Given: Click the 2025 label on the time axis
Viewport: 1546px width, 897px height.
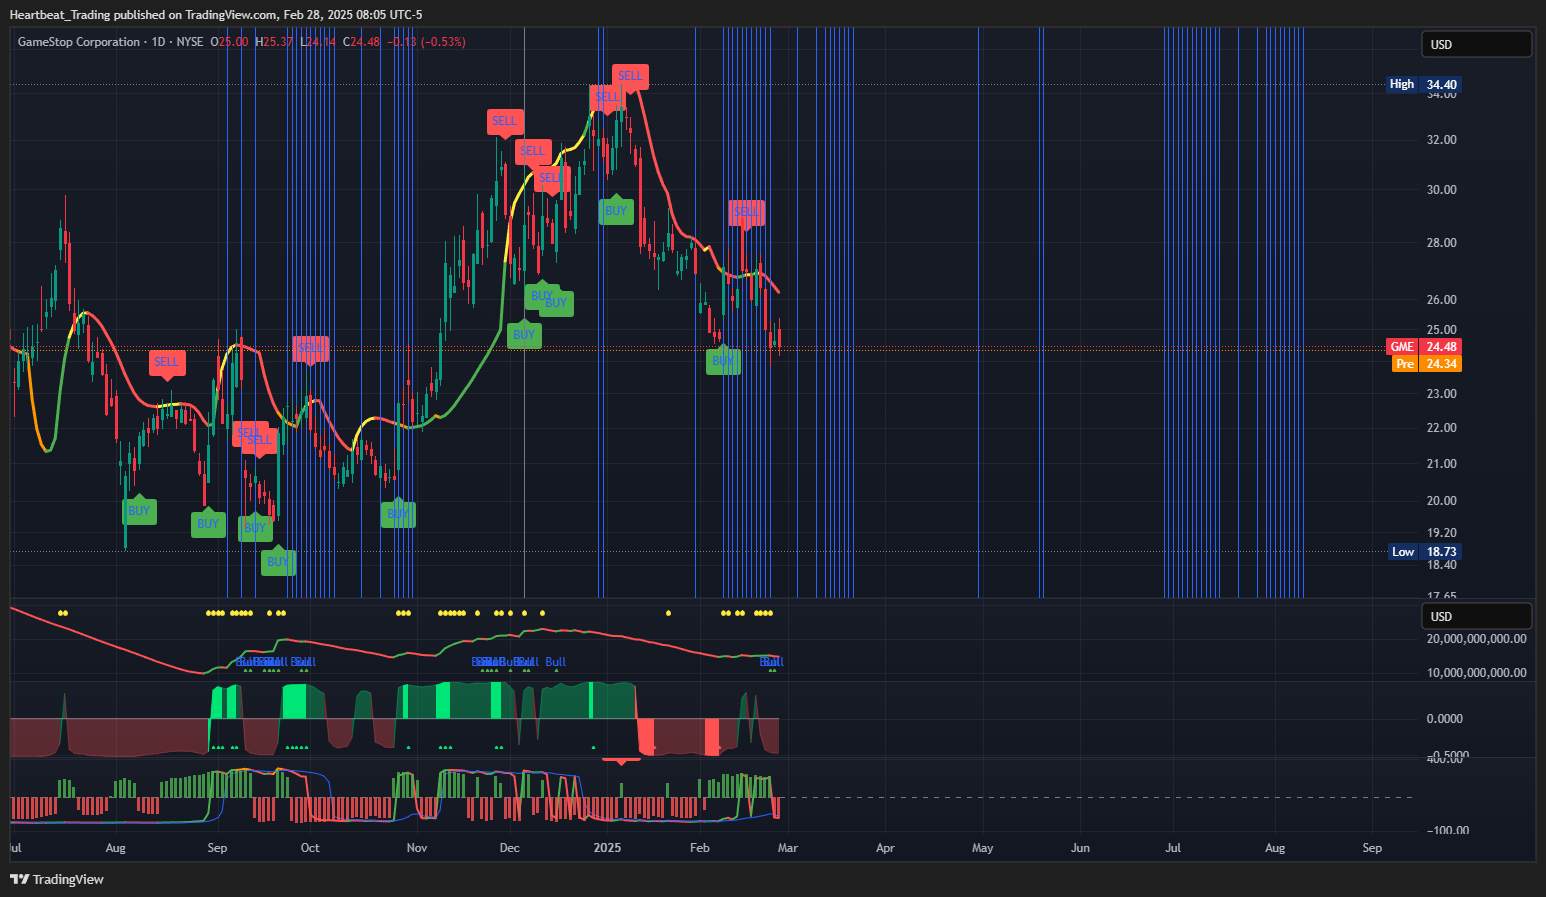Looking at the screenshot, I should tap(607, 848).
